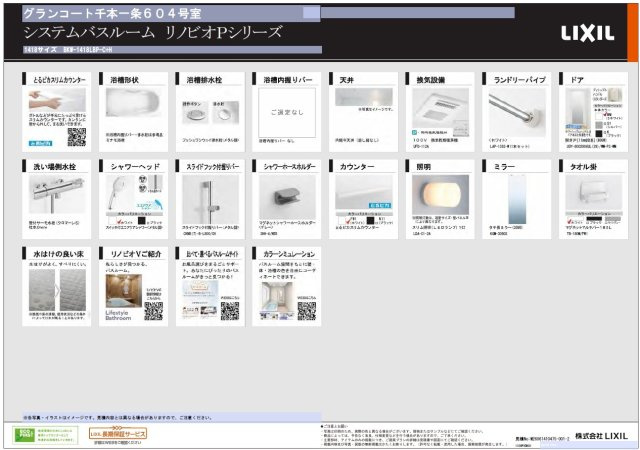Screen dimensions: 640x450
Task: Select the floor texture image under 水はけの良い床
Action: pyautogui.click(x=57, y=290)
